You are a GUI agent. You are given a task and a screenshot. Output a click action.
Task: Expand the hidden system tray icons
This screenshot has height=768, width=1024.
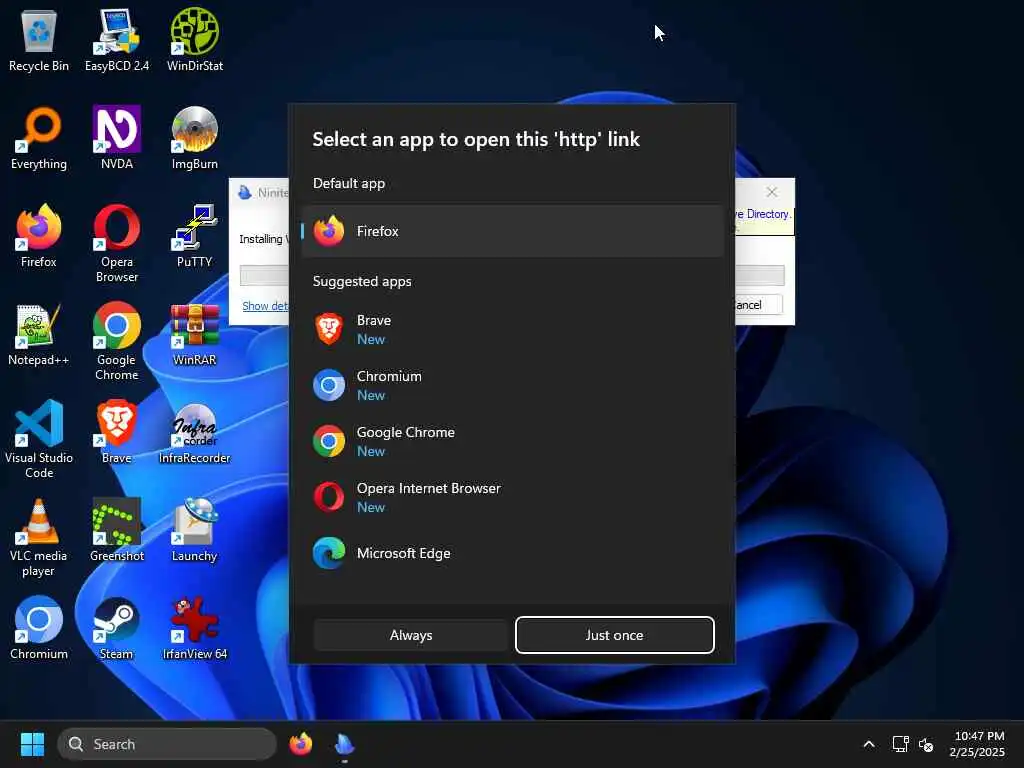pos(869,744)
